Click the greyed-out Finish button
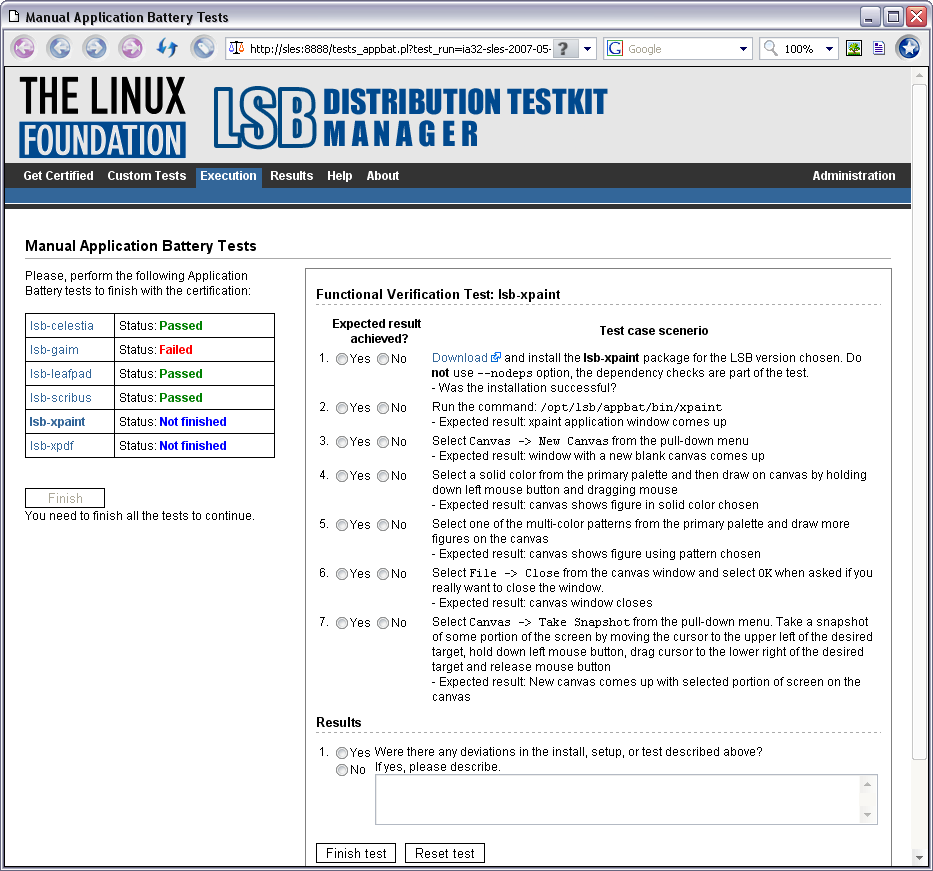This screenshot has width=933, height=871. tap(65, 498)
